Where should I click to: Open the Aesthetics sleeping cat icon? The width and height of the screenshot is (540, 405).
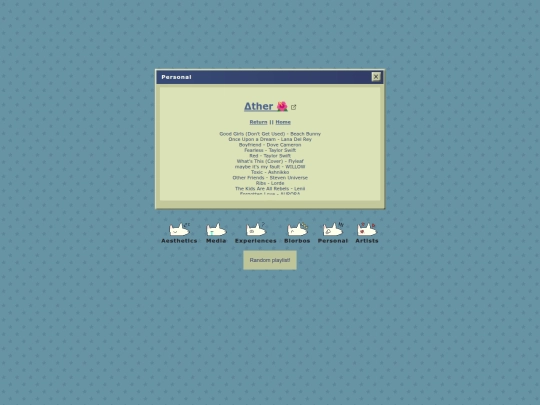[x=179, y=230]
